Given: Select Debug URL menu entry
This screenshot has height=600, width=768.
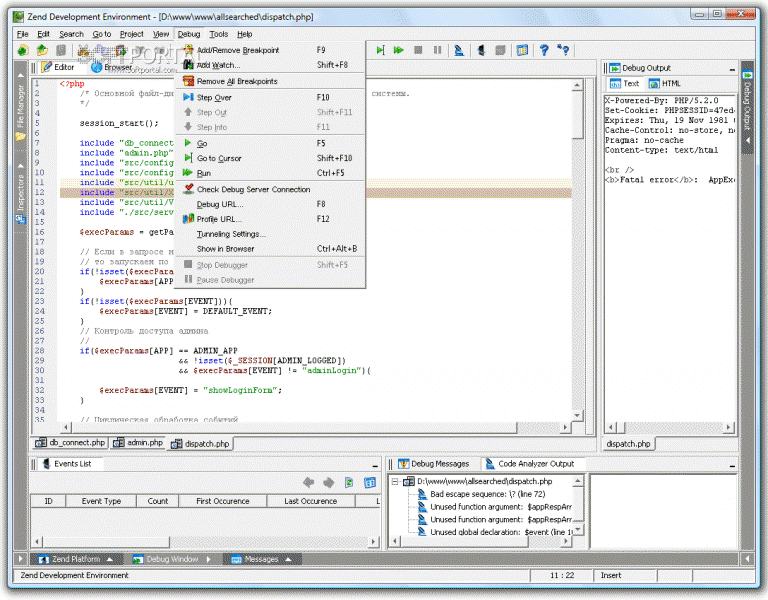Looking at the screenshot, I should point(270,204).
